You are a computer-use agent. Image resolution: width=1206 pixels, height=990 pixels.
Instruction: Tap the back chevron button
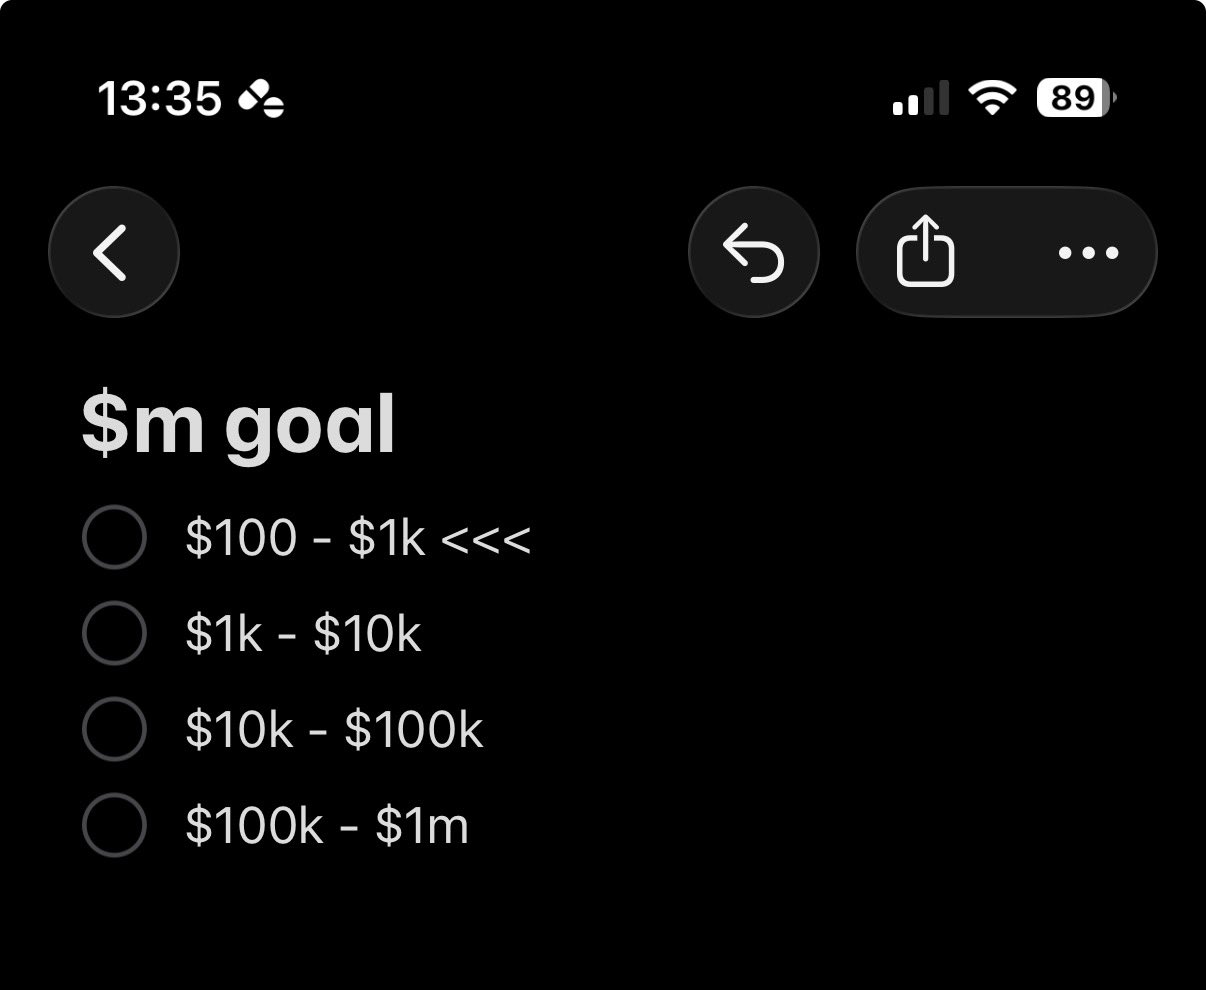113,252
